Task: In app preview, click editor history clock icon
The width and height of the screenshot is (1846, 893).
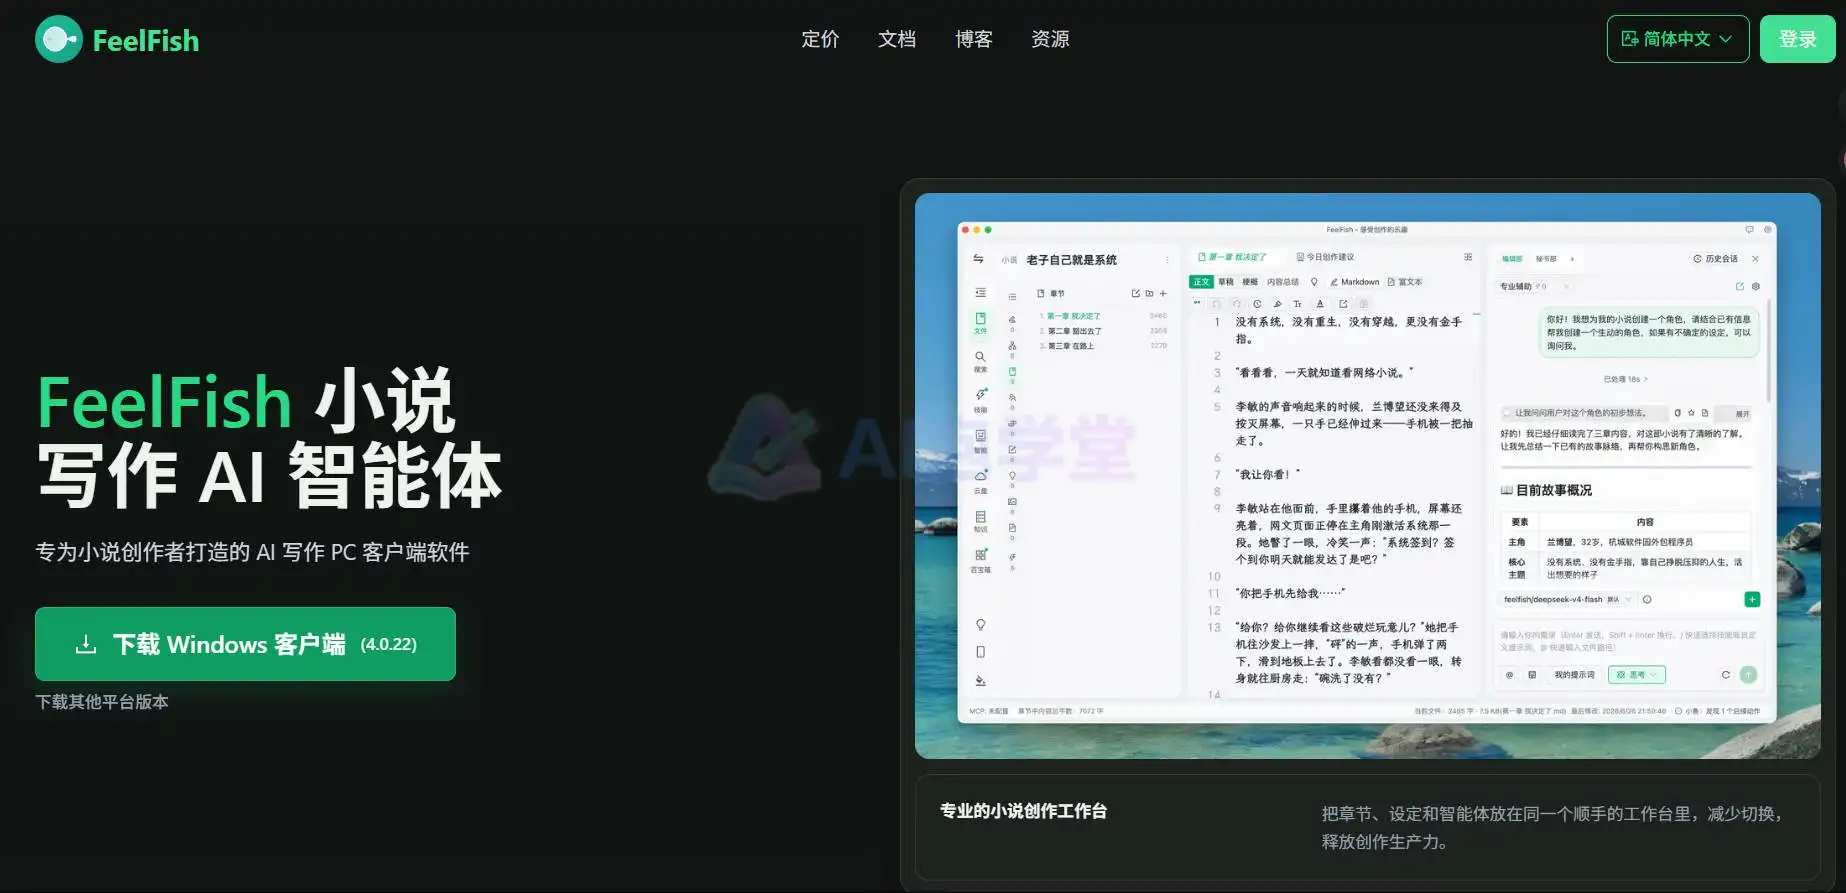Action: point(1257,304)
